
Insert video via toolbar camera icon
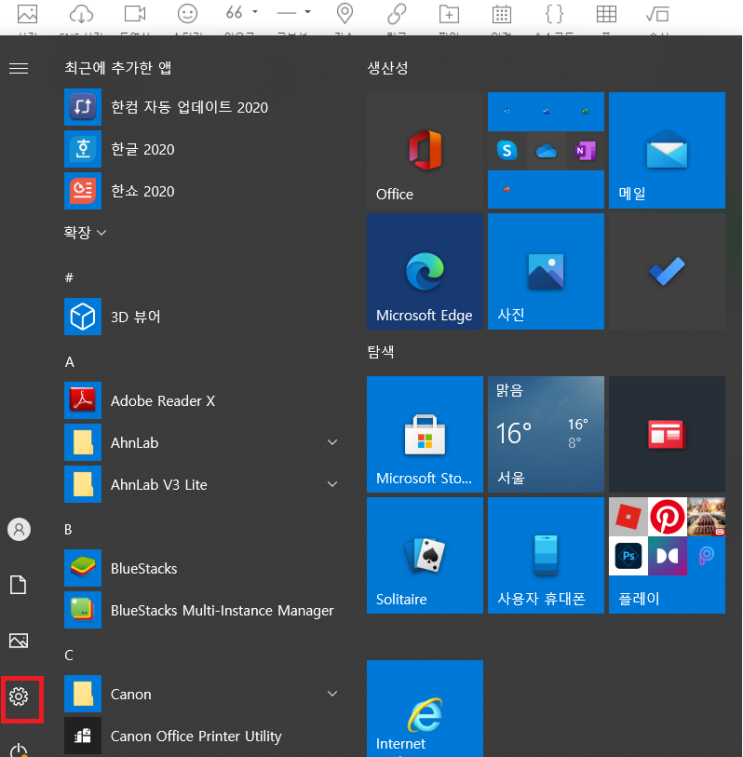135,14
